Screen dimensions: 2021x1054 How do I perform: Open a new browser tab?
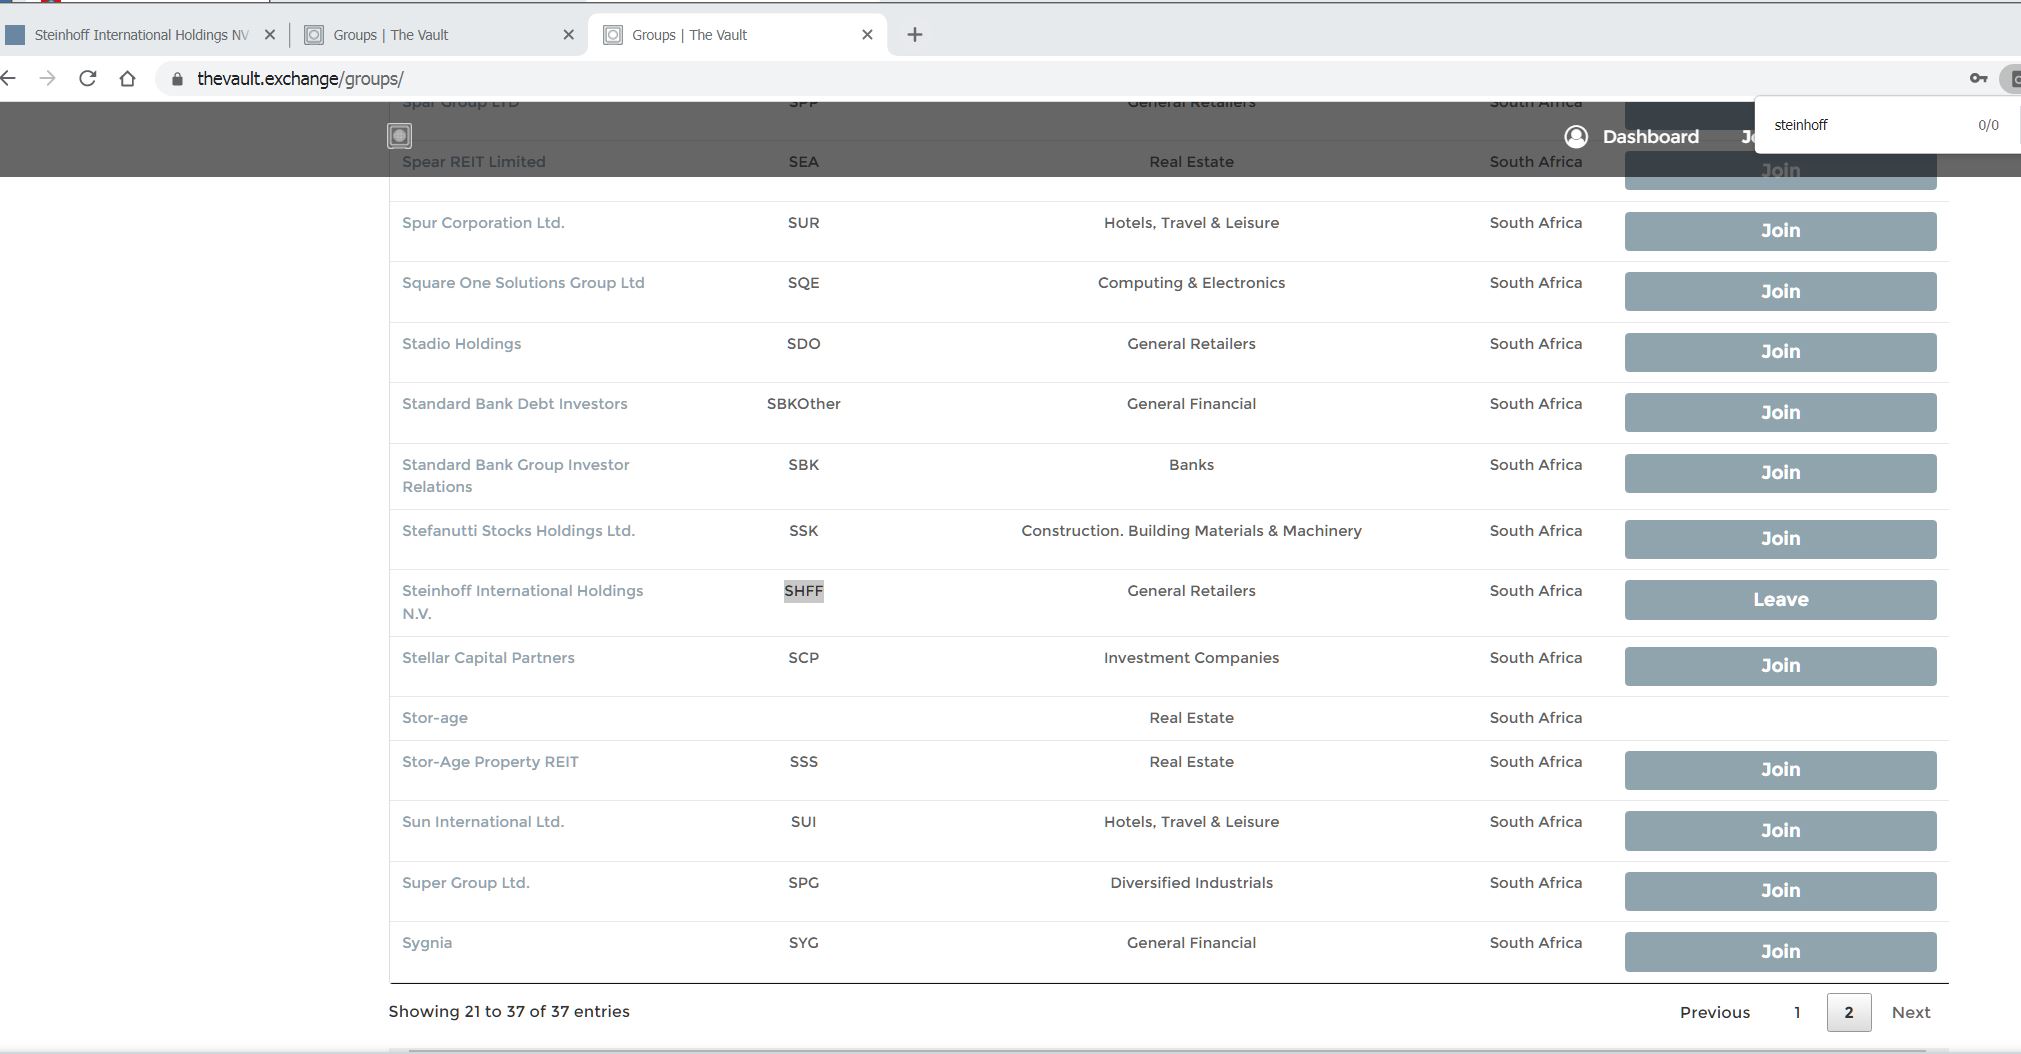(914, 34)
